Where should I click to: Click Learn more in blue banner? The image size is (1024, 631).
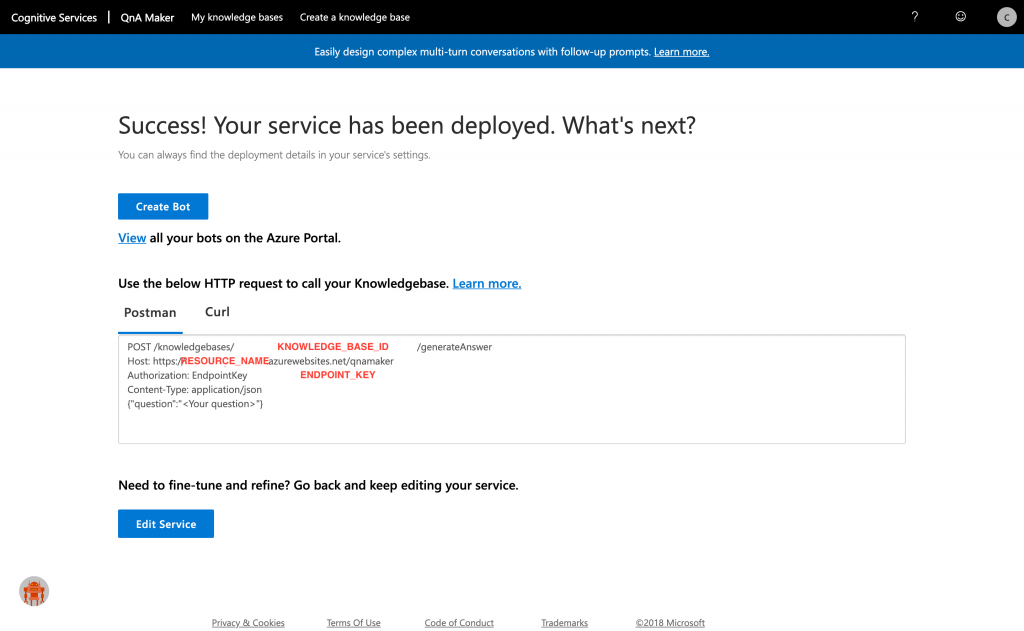681,52
